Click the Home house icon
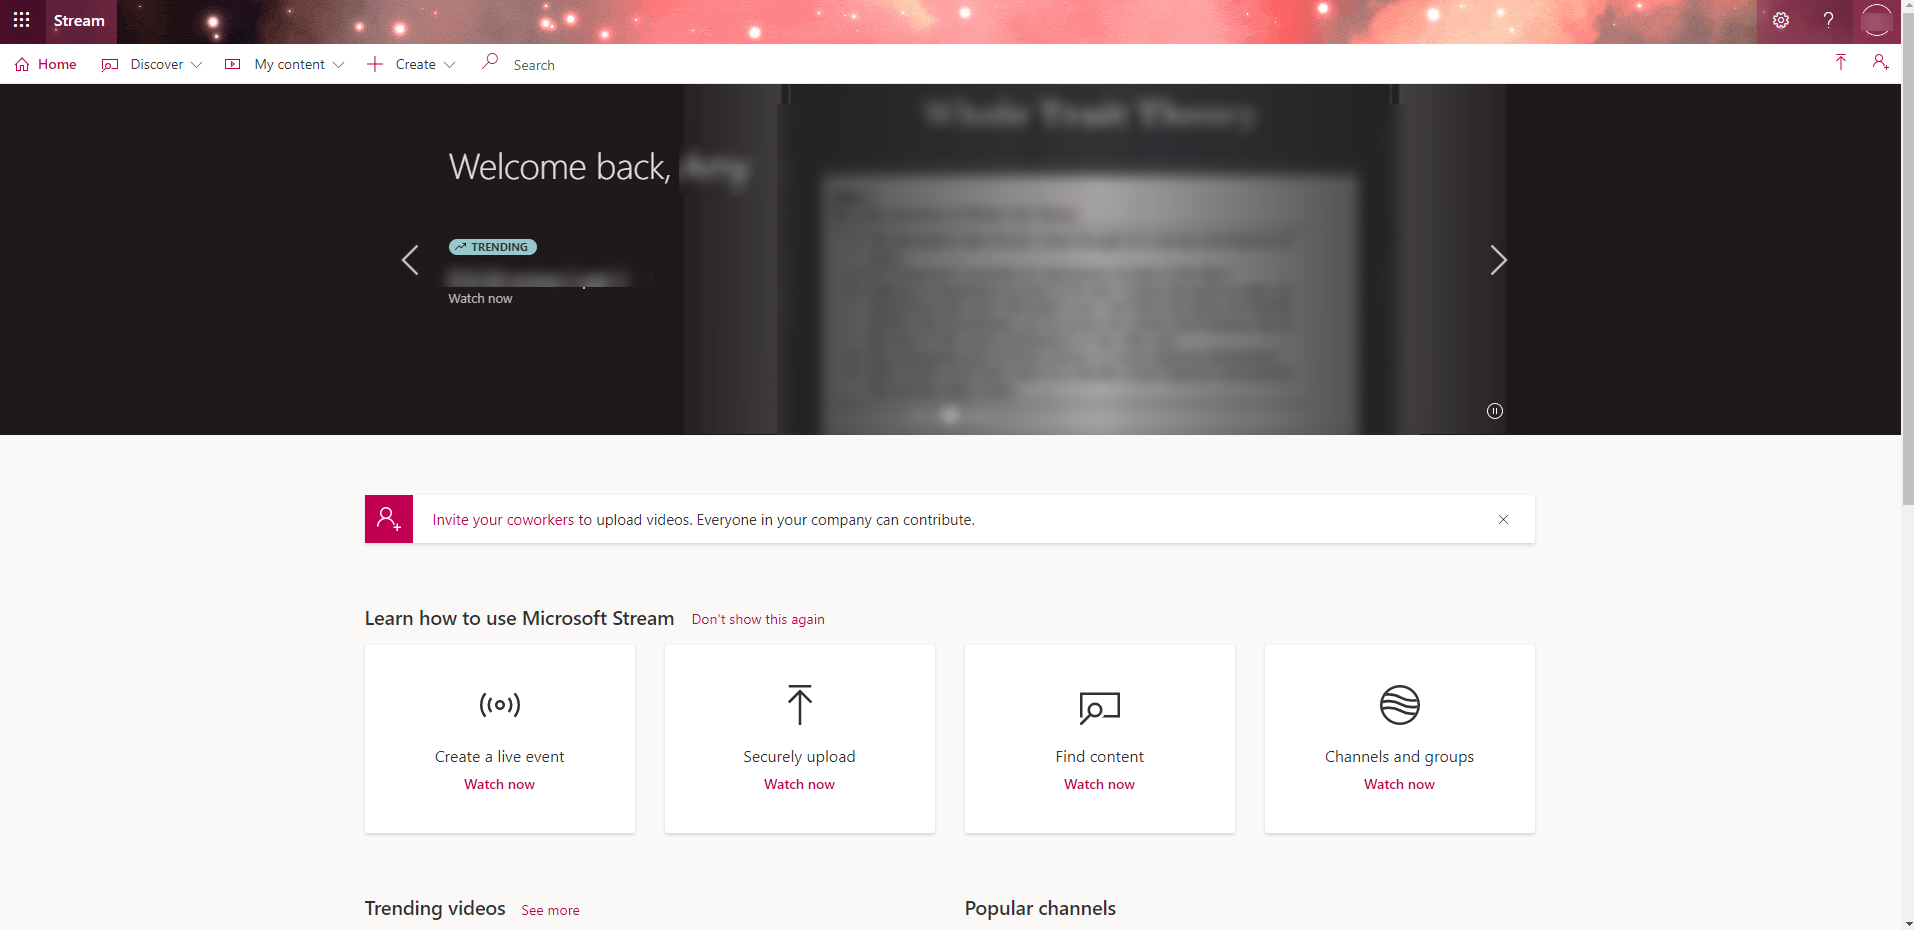Image resolution: width=1914 pixels, height=930 pixels. pos(22,64)
